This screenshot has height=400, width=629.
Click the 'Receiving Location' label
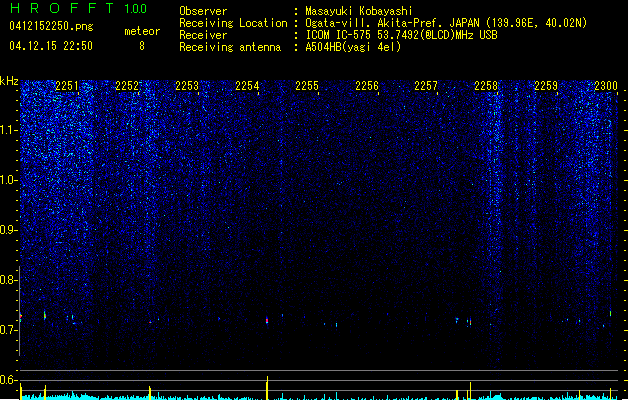coord(233,23)
